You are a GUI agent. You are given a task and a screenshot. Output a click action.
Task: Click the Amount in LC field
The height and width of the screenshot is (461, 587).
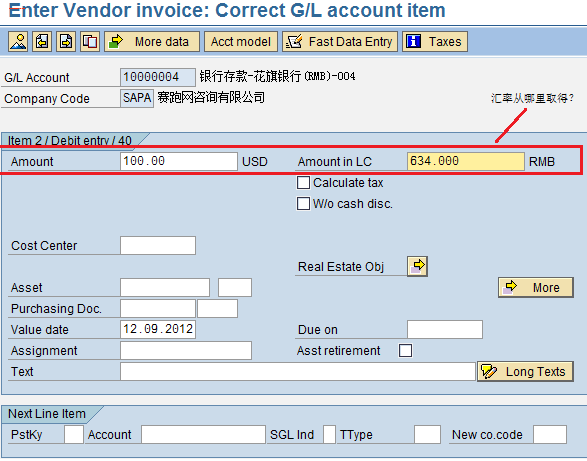pyautogui.click(x=466, y=161)
